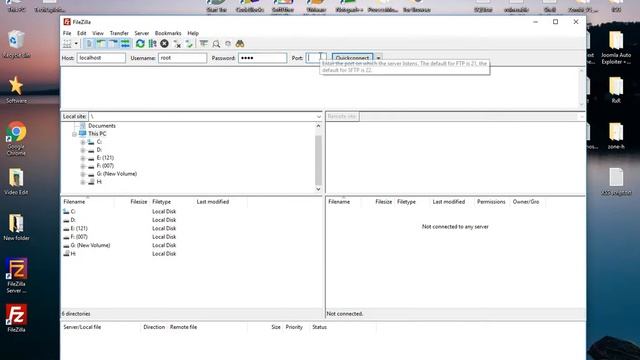640x360 pixels.
Task: Click local tree vertical scrollbar
Action: (x=318, y=160)
